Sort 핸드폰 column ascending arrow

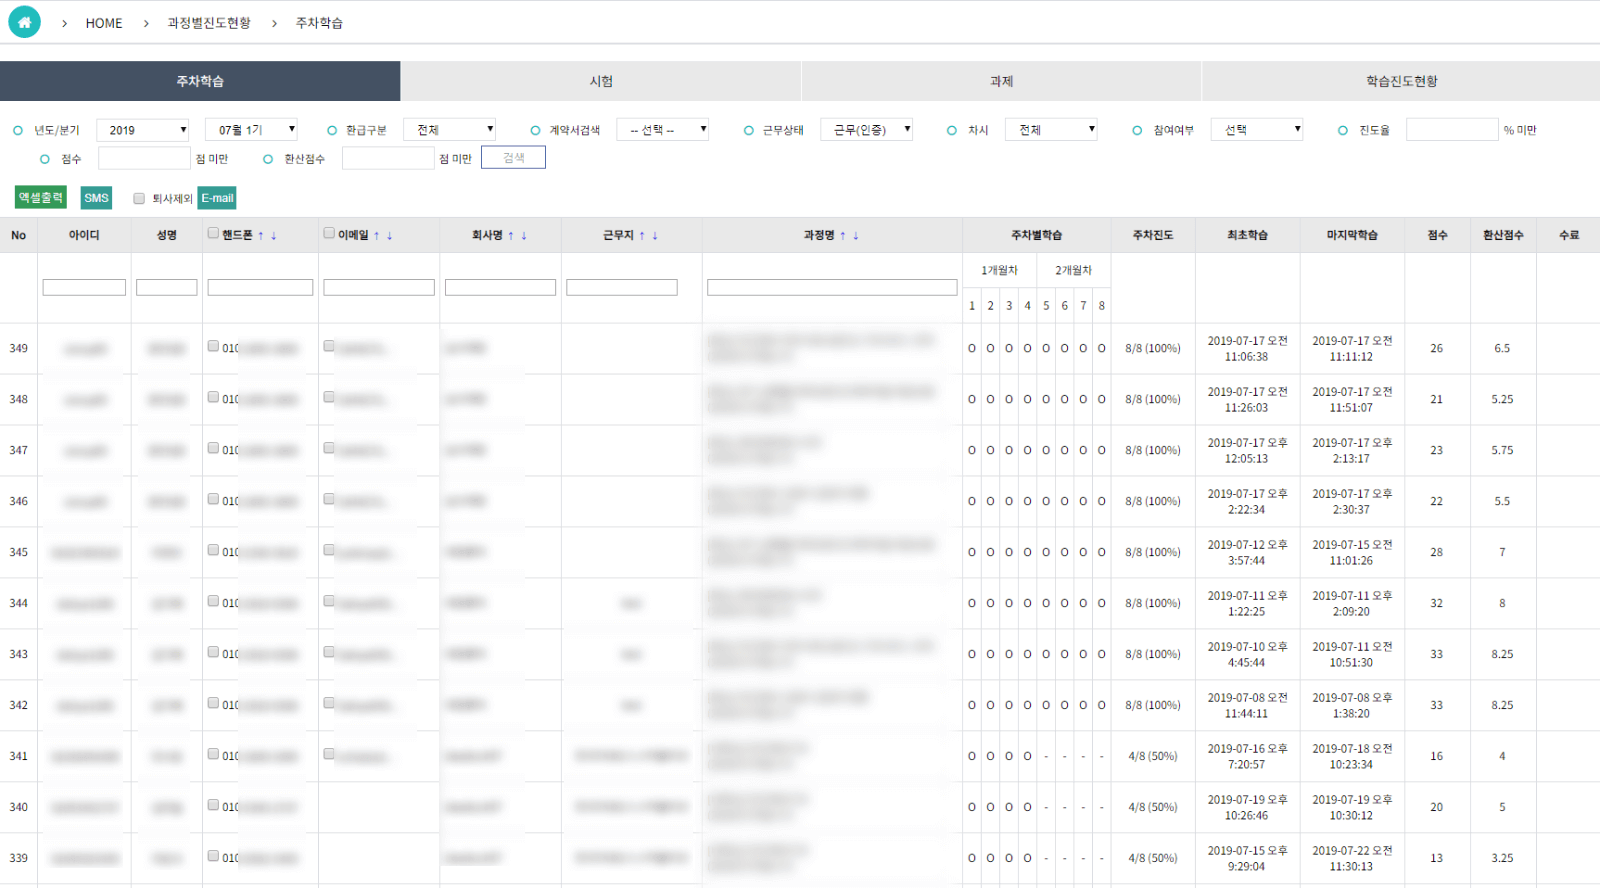coord(261,236)
